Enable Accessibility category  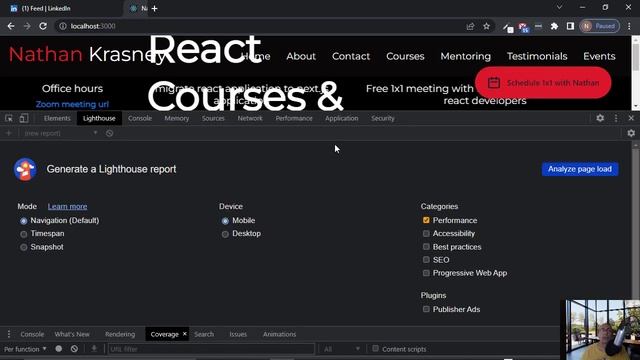pyautogui.click(x=426, y=233)
